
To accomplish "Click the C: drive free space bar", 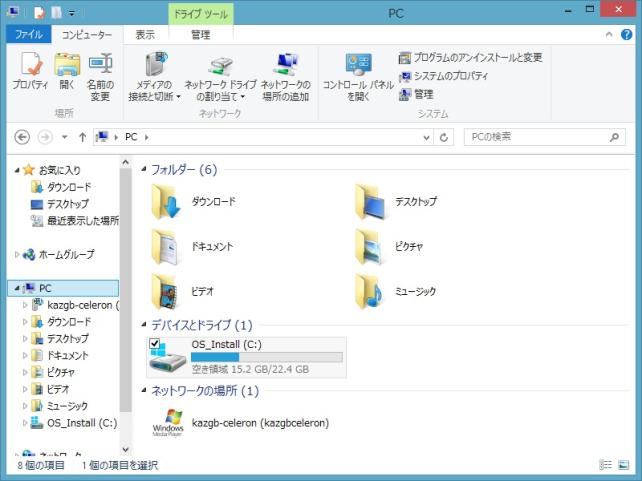I will coord(267,357).
